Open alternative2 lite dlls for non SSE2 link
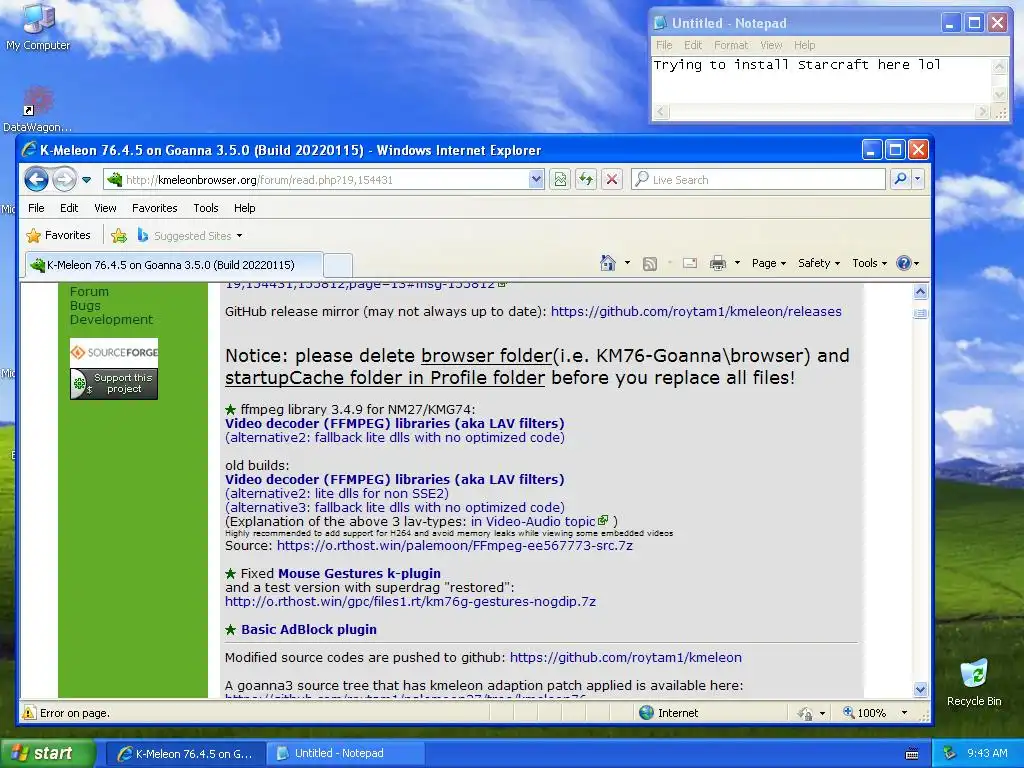Screen dimensions: 1024x768 [x=337, y=493]
